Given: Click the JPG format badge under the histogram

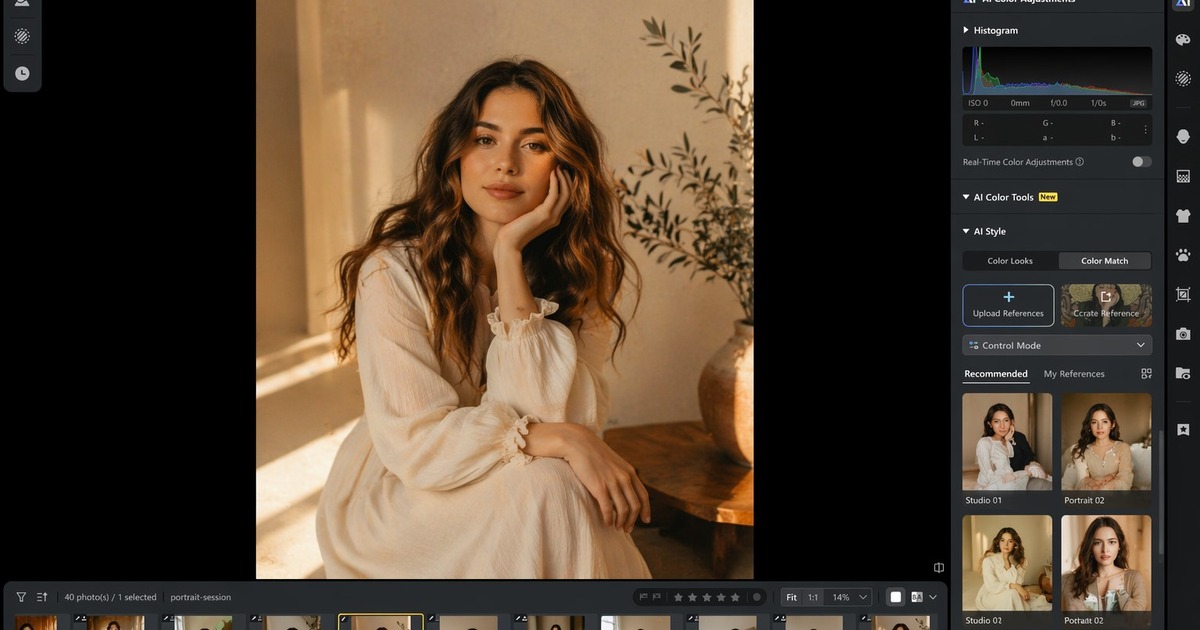Looking at the screenshot, I should click(x=1138, y=103).
